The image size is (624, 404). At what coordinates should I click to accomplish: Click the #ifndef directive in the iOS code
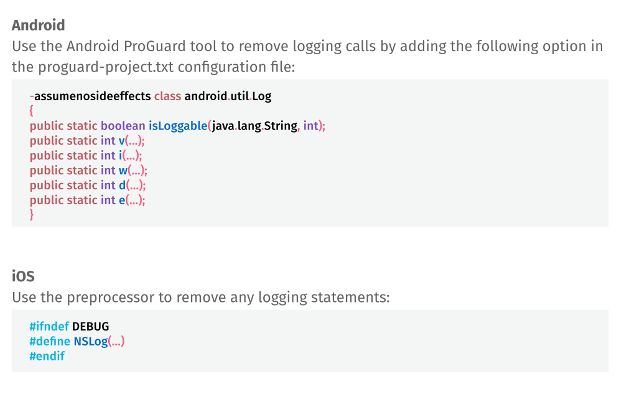pyautogui.click(x=48, y=327)
